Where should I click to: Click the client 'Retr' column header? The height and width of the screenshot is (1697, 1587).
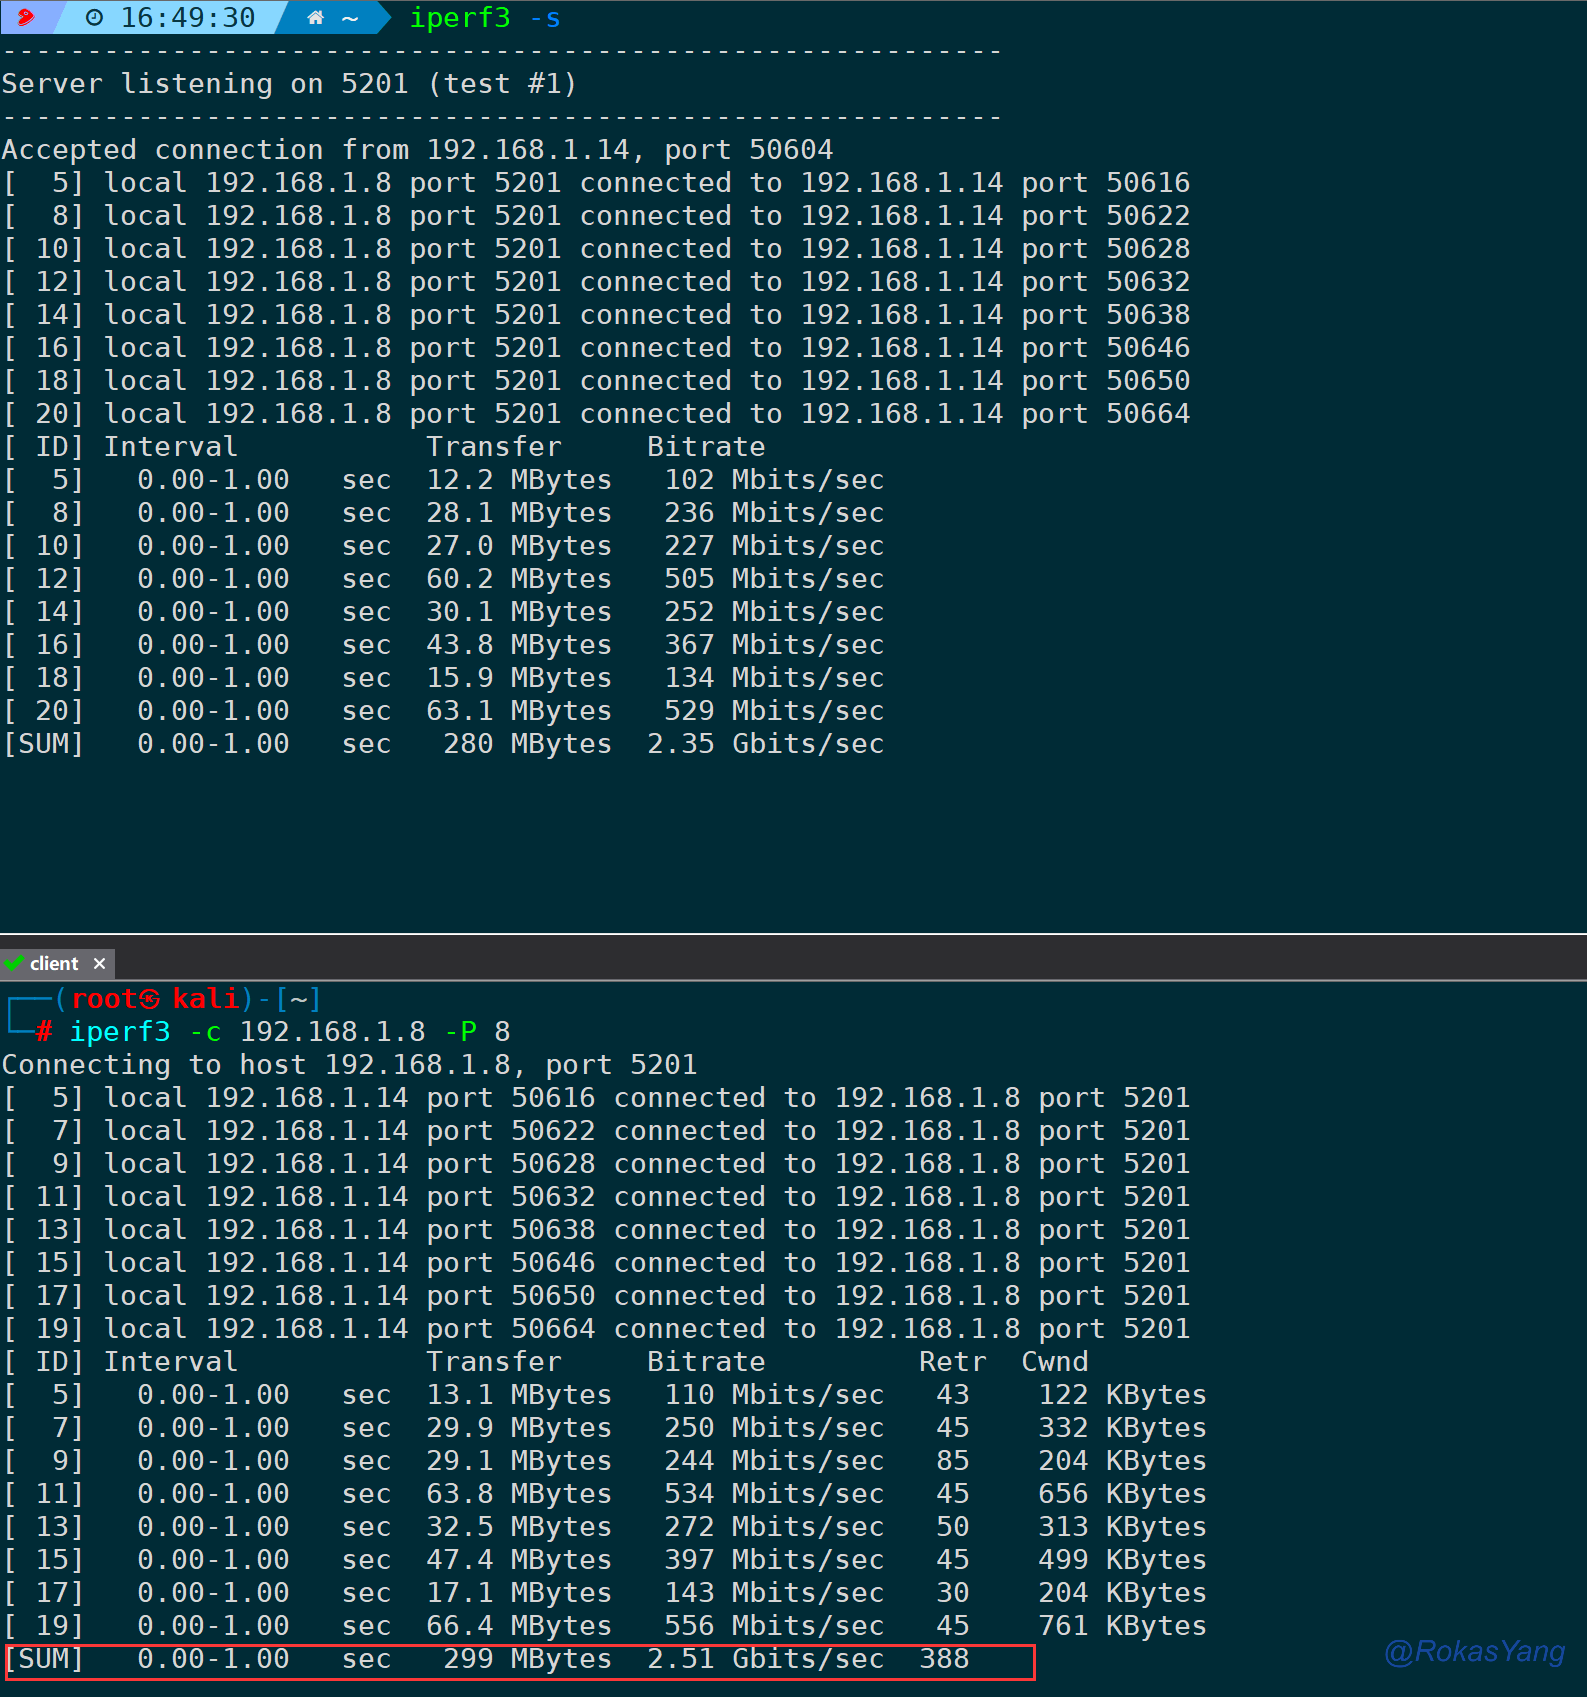coord(952,1361)
